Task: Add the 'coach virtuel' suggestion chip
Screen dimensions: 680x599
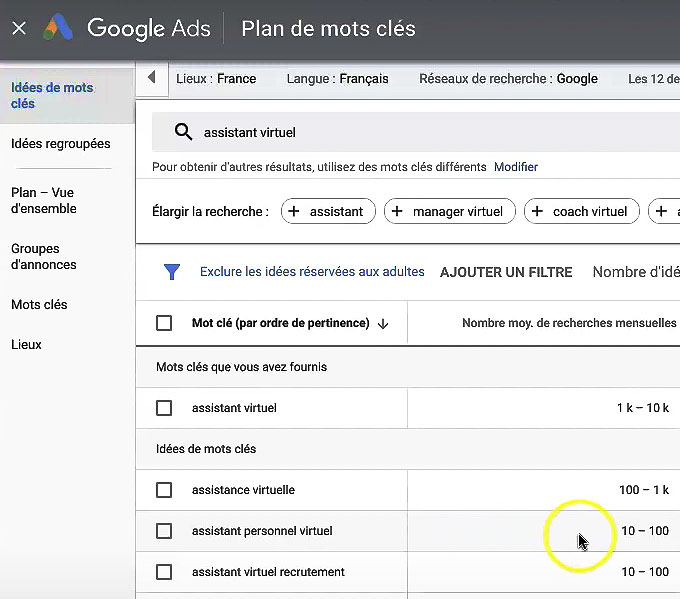Action: click(582, 211)
